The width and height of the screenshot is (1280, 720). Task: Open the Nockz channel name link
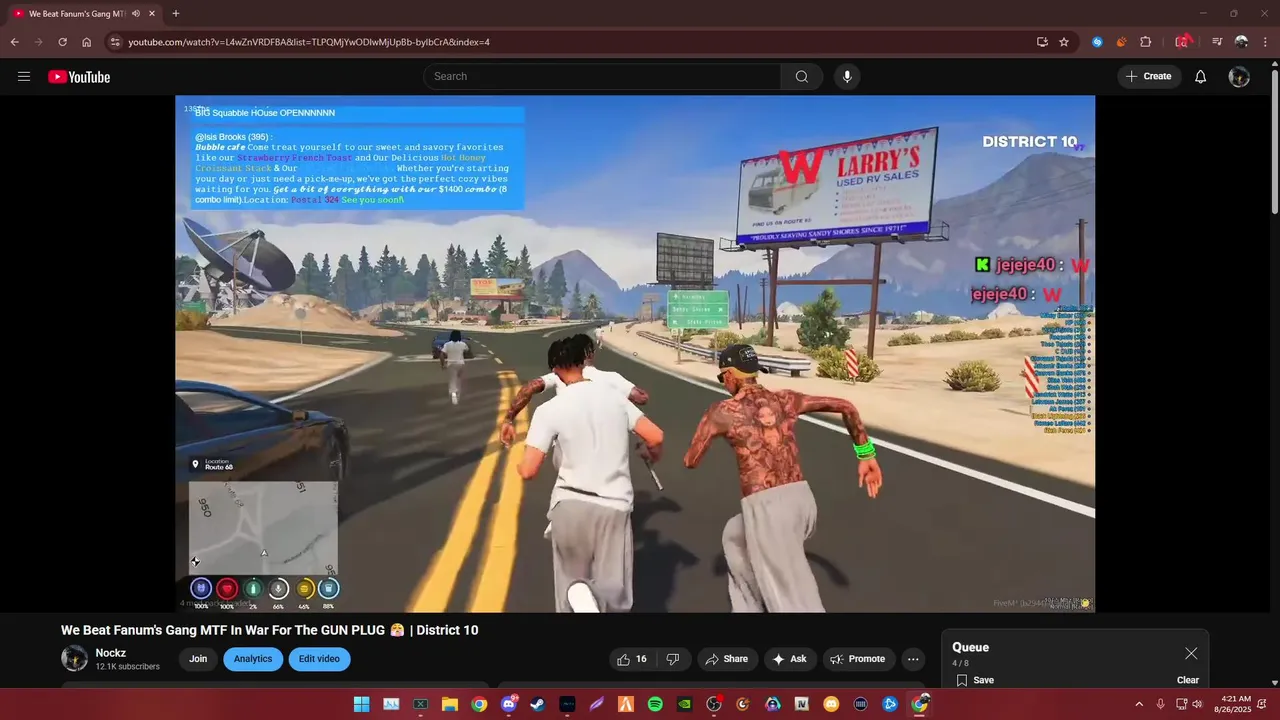(x=111, y=653)
